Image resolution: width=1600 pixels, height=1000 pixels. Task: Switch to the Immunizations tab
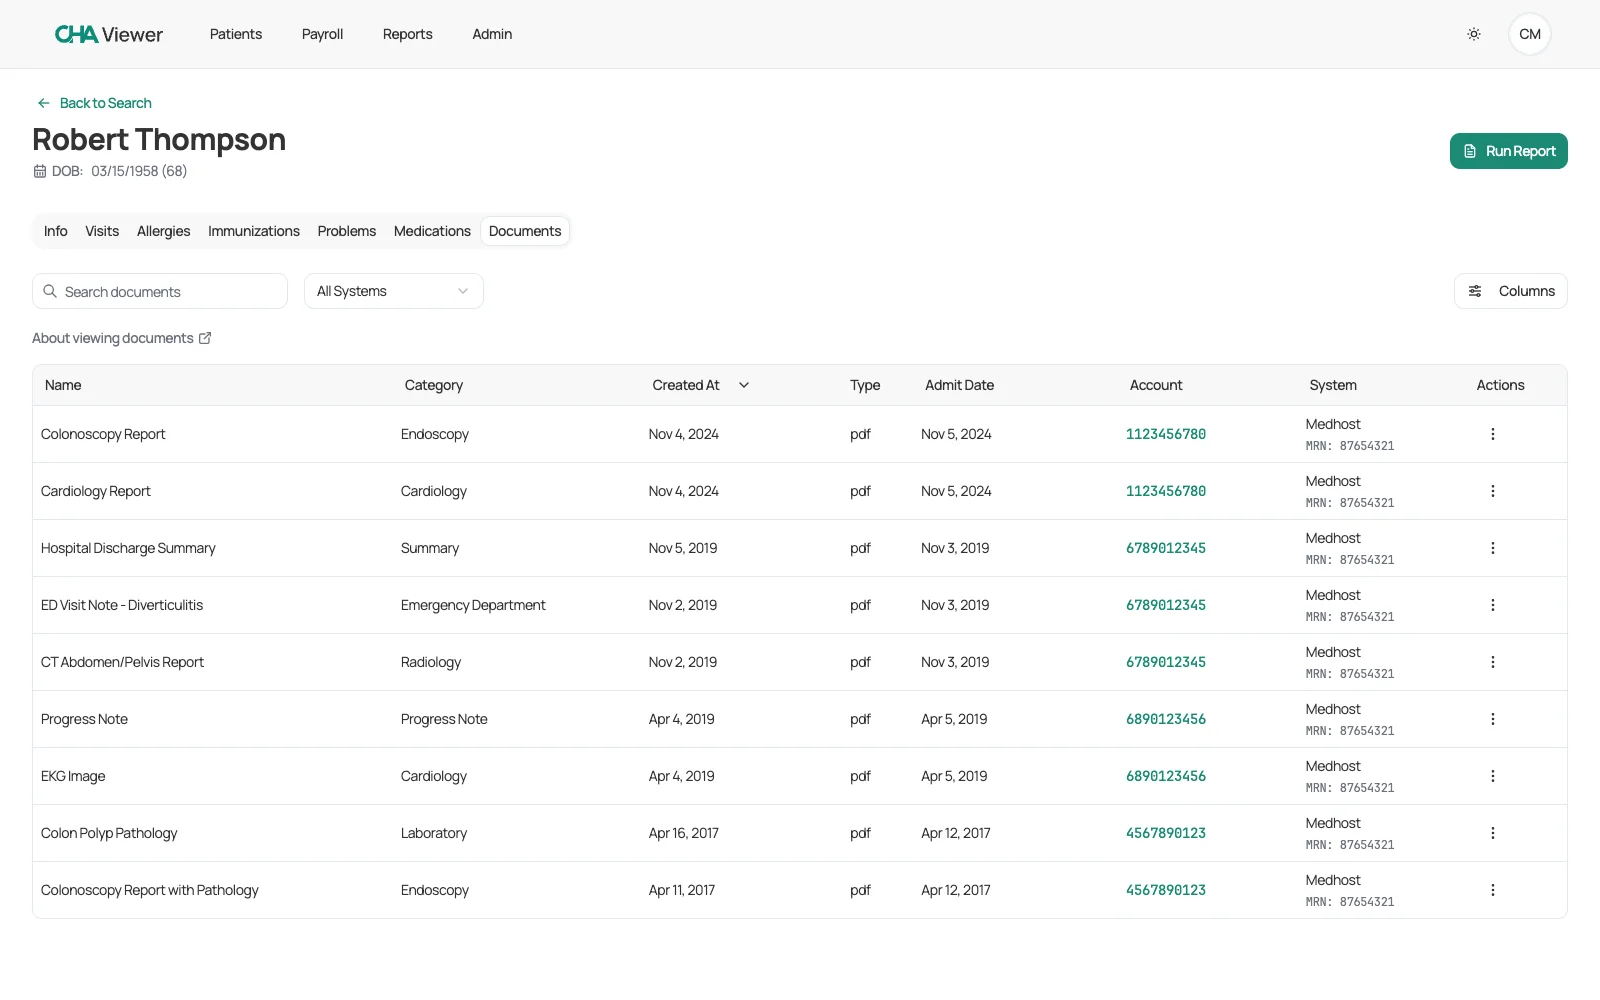click(254, 231)
